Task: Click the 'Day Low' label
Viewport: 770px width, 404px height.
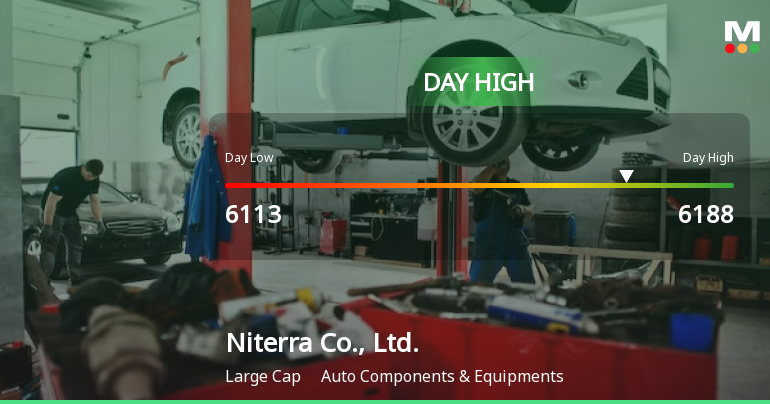Action: click(x=249, y=158)
